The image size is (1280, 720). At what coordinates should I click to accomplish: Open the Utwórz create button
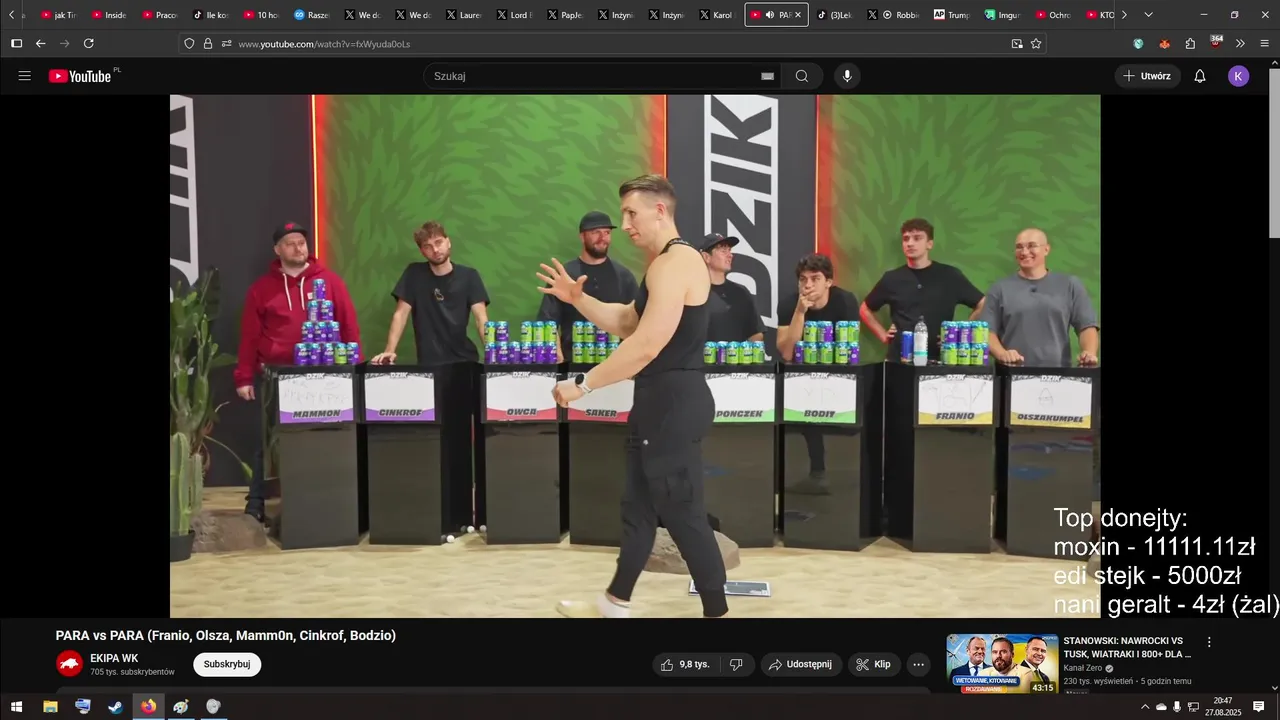coord(1147,76)
